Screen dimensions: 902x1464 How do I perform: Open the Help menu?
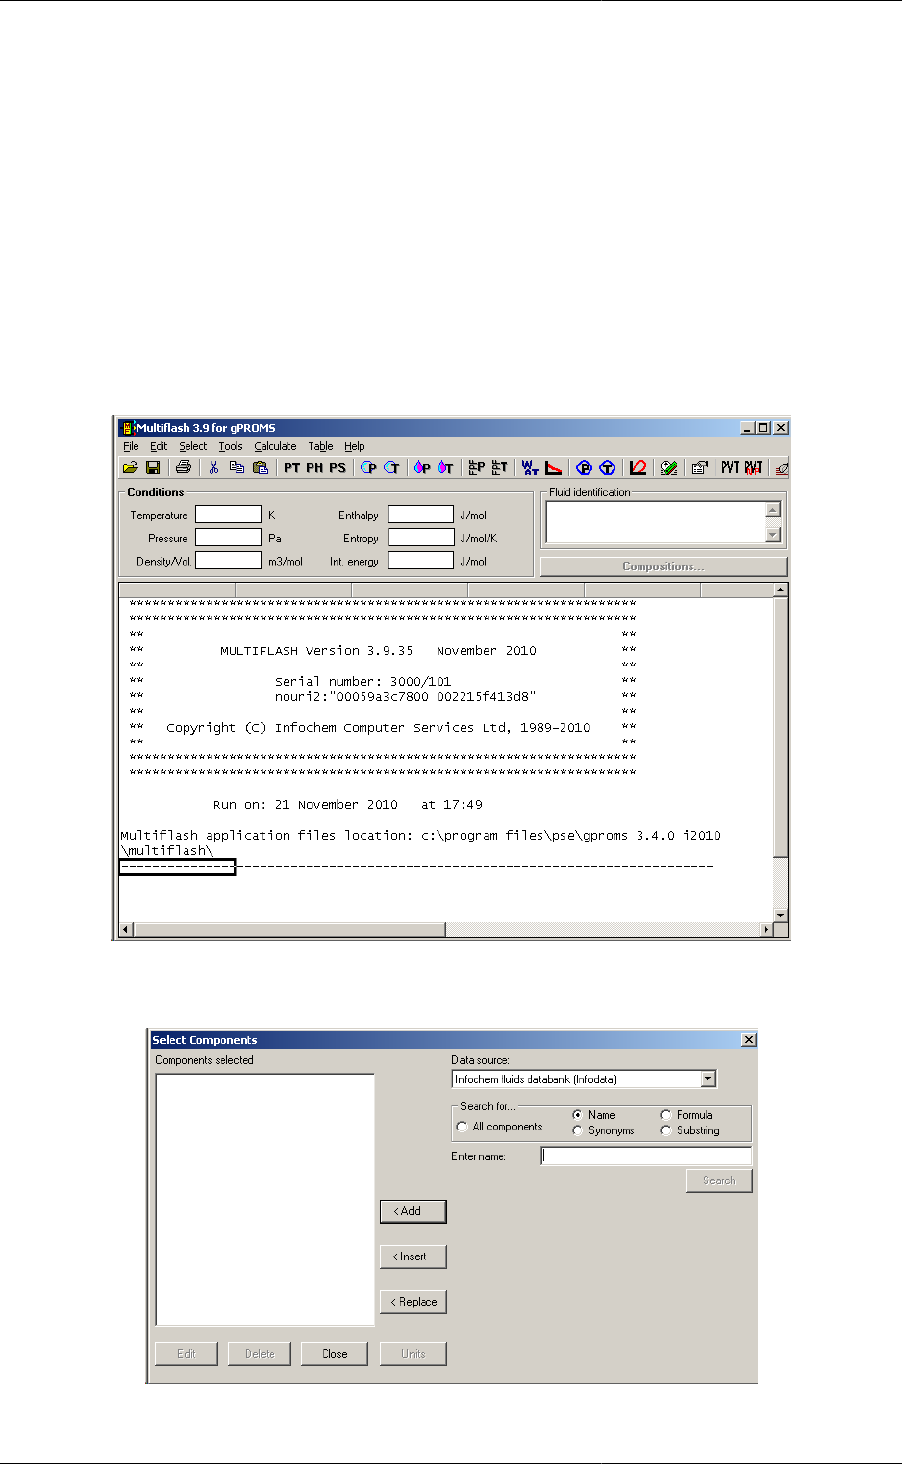[x=354, y=446]
